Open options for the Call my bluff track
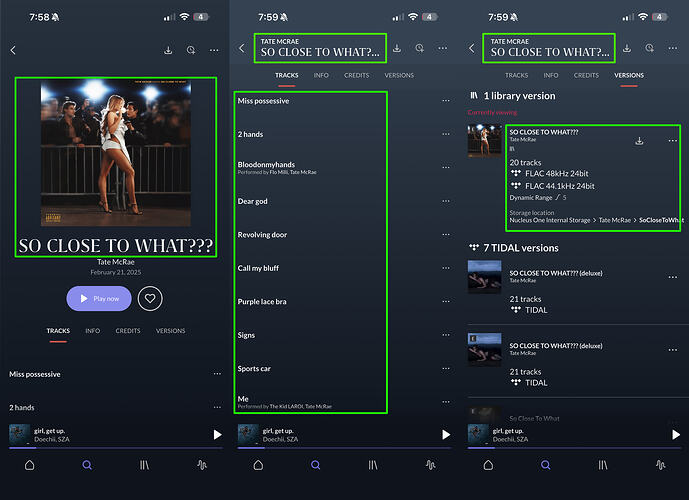Screen dimensions: 689x500 pos(446,268)
